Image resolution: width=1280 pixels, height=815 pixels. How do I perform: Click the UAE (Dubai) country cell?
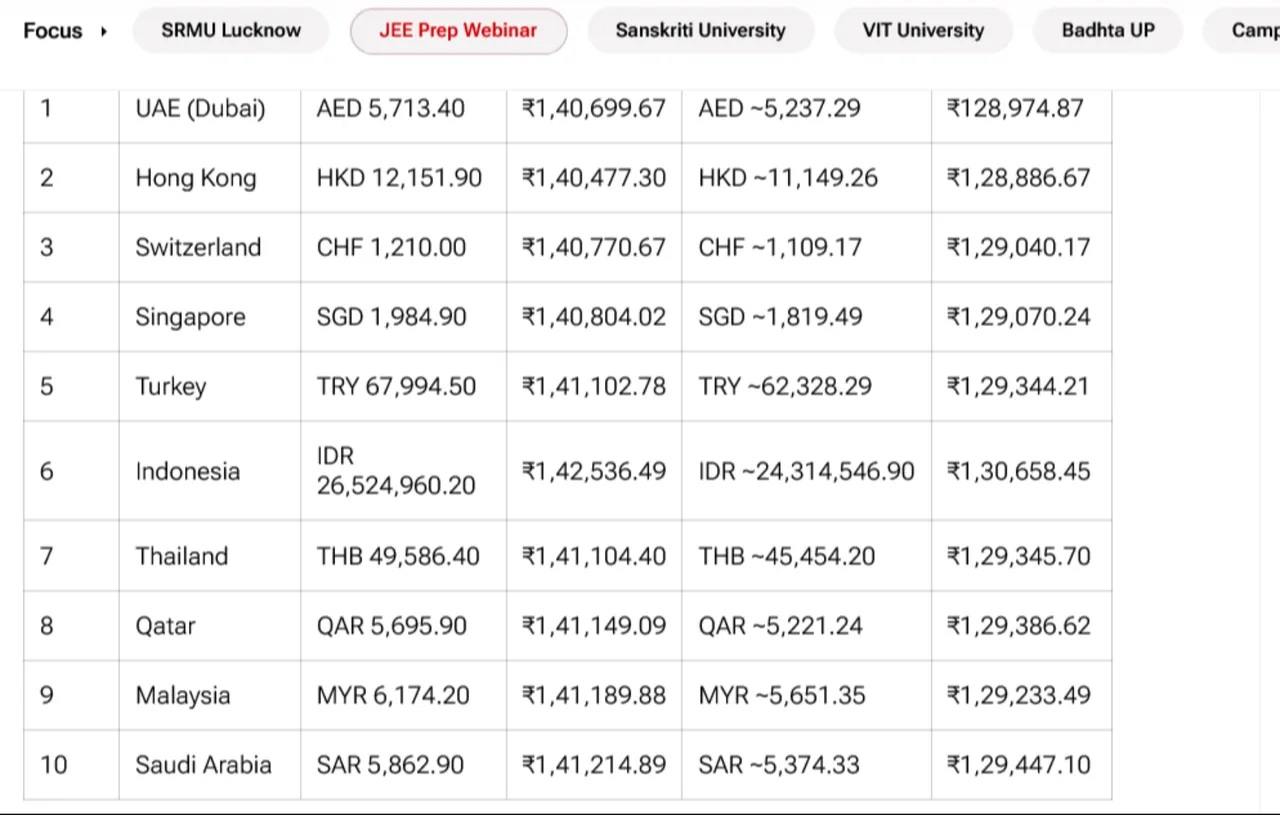(201, 108)
